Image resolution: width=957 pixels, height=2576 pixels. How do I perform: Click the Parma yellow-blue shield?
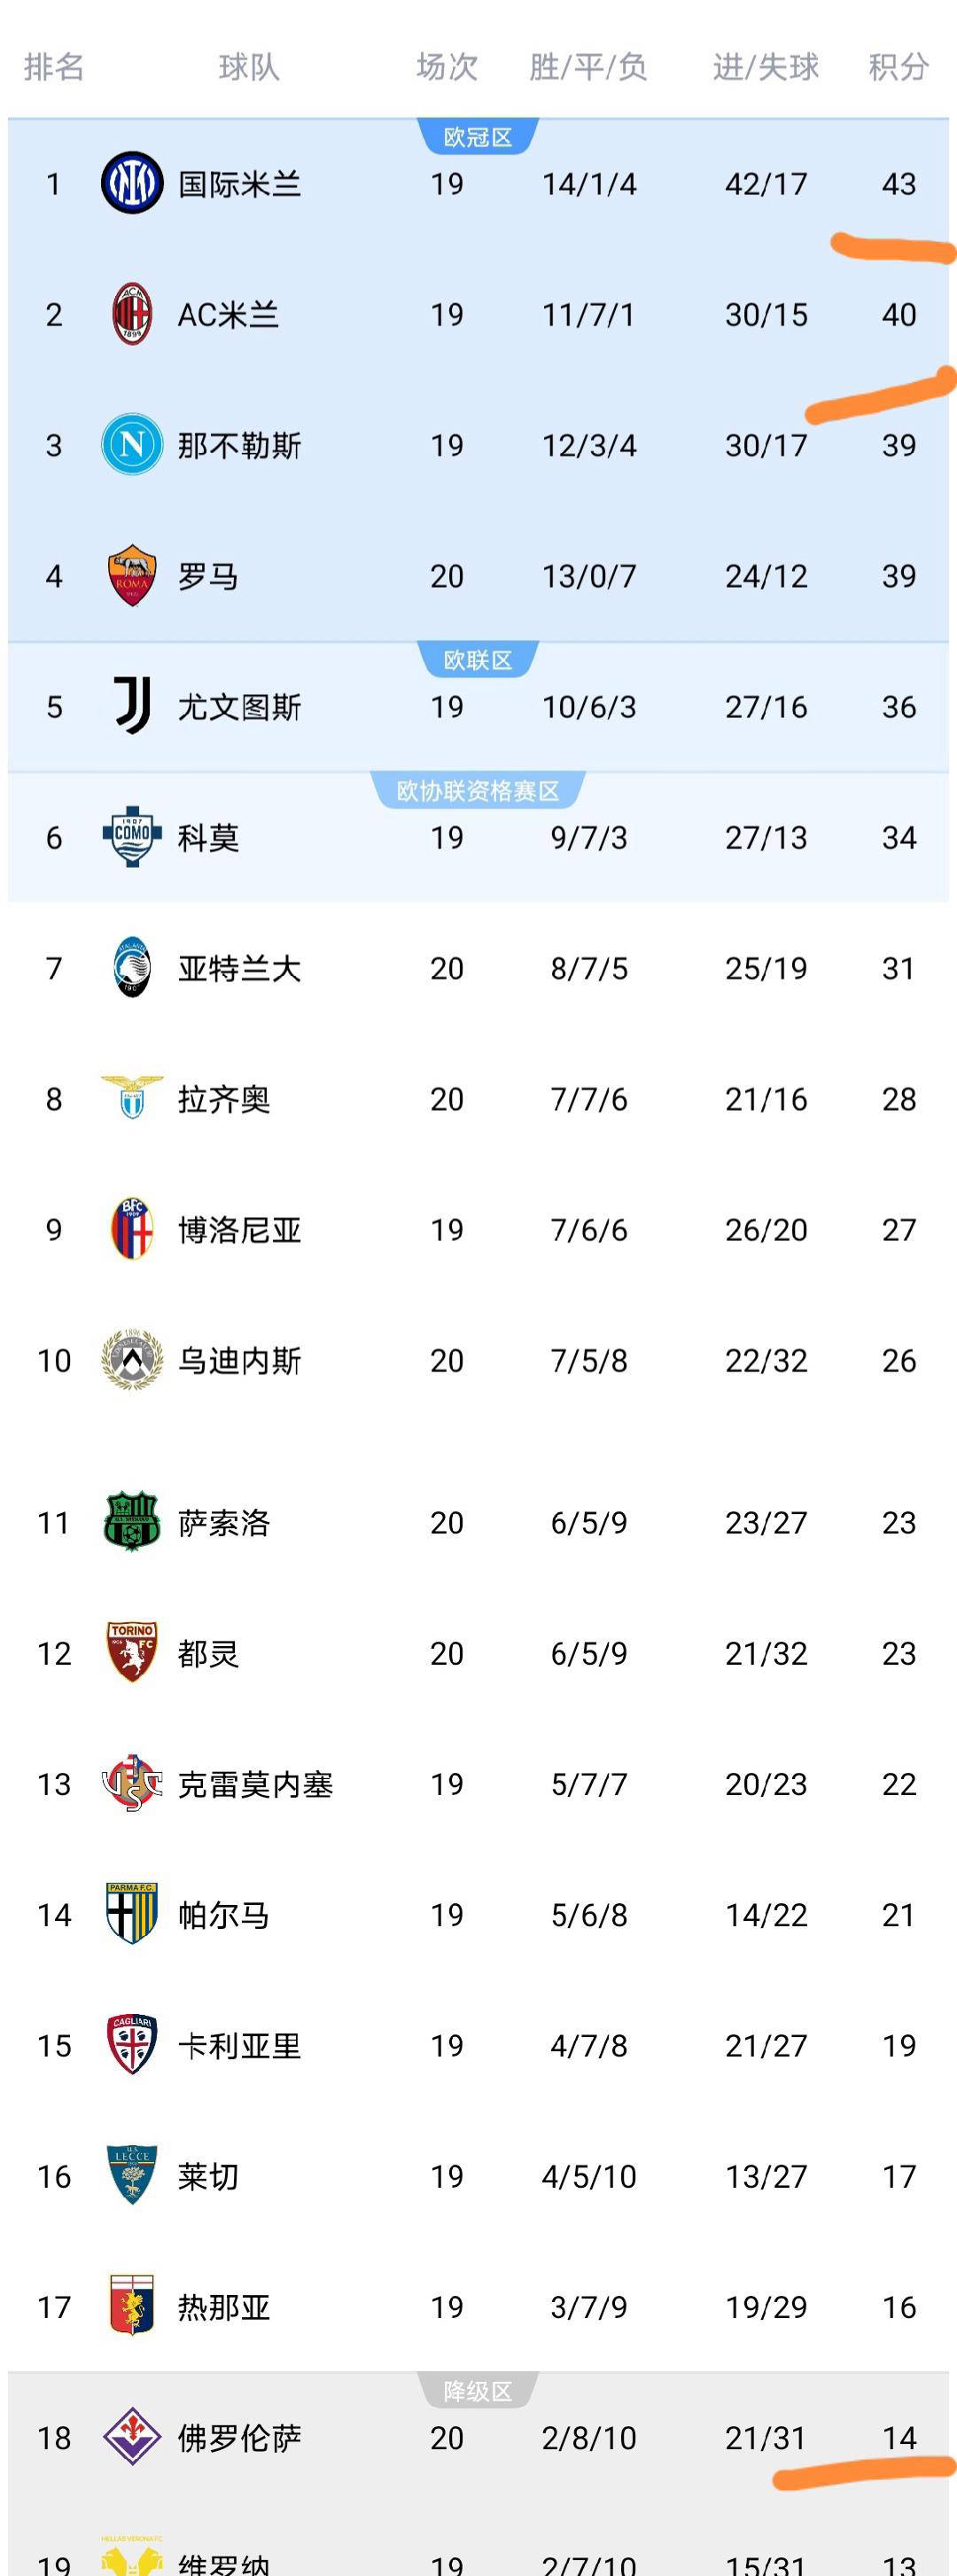[132, 1913]
